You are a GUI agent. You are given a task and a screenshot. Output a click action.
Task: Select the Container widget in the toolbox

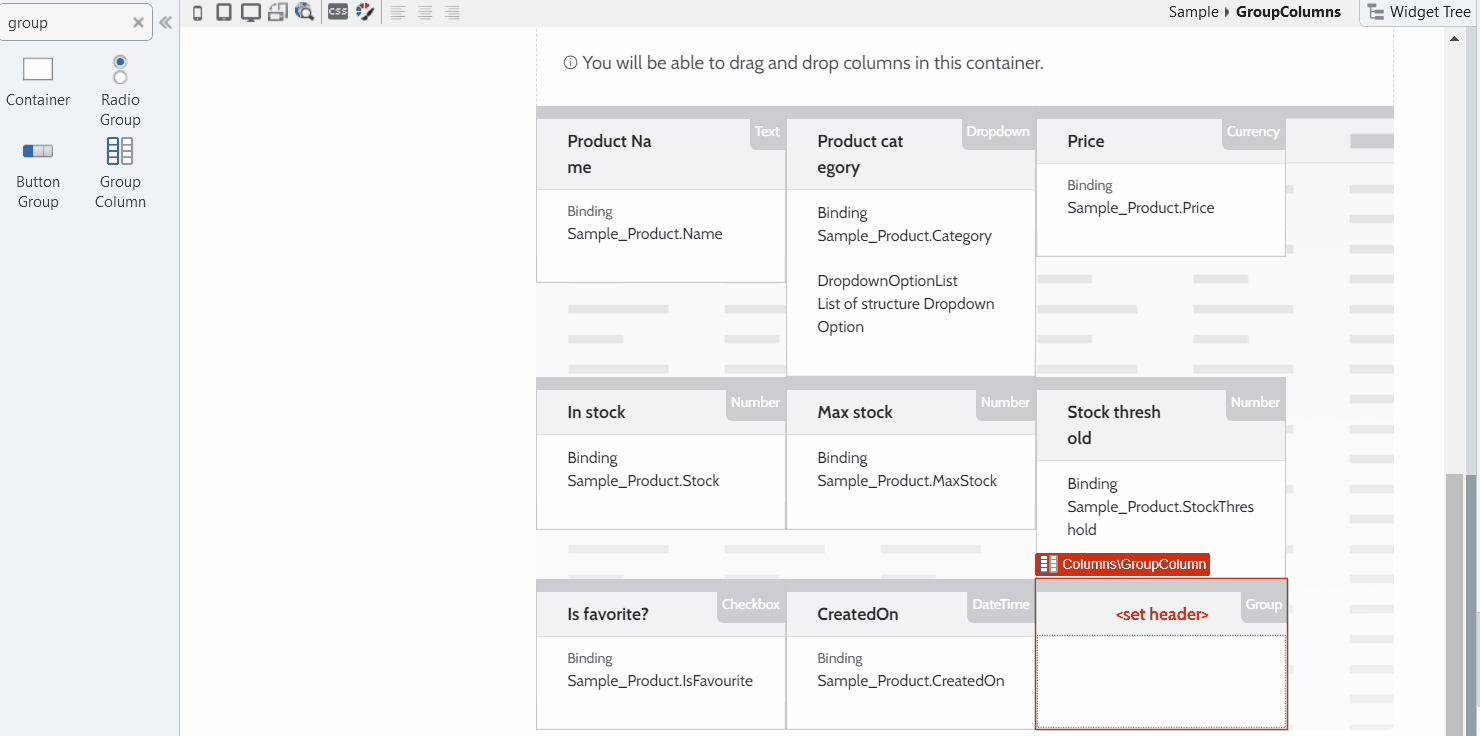pyautogui.click(x=37, y=84)
